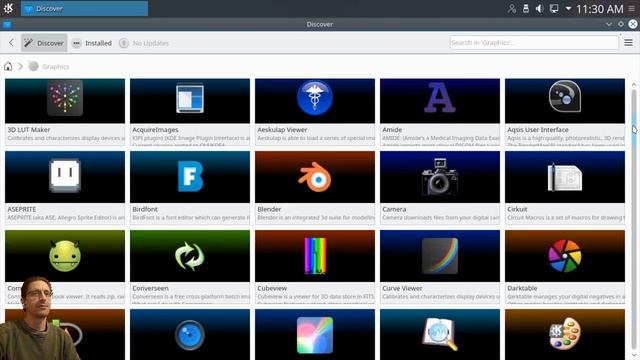Click the volume speaker tray icon
The width and height of the screenshot is (640, 360).
539,9
